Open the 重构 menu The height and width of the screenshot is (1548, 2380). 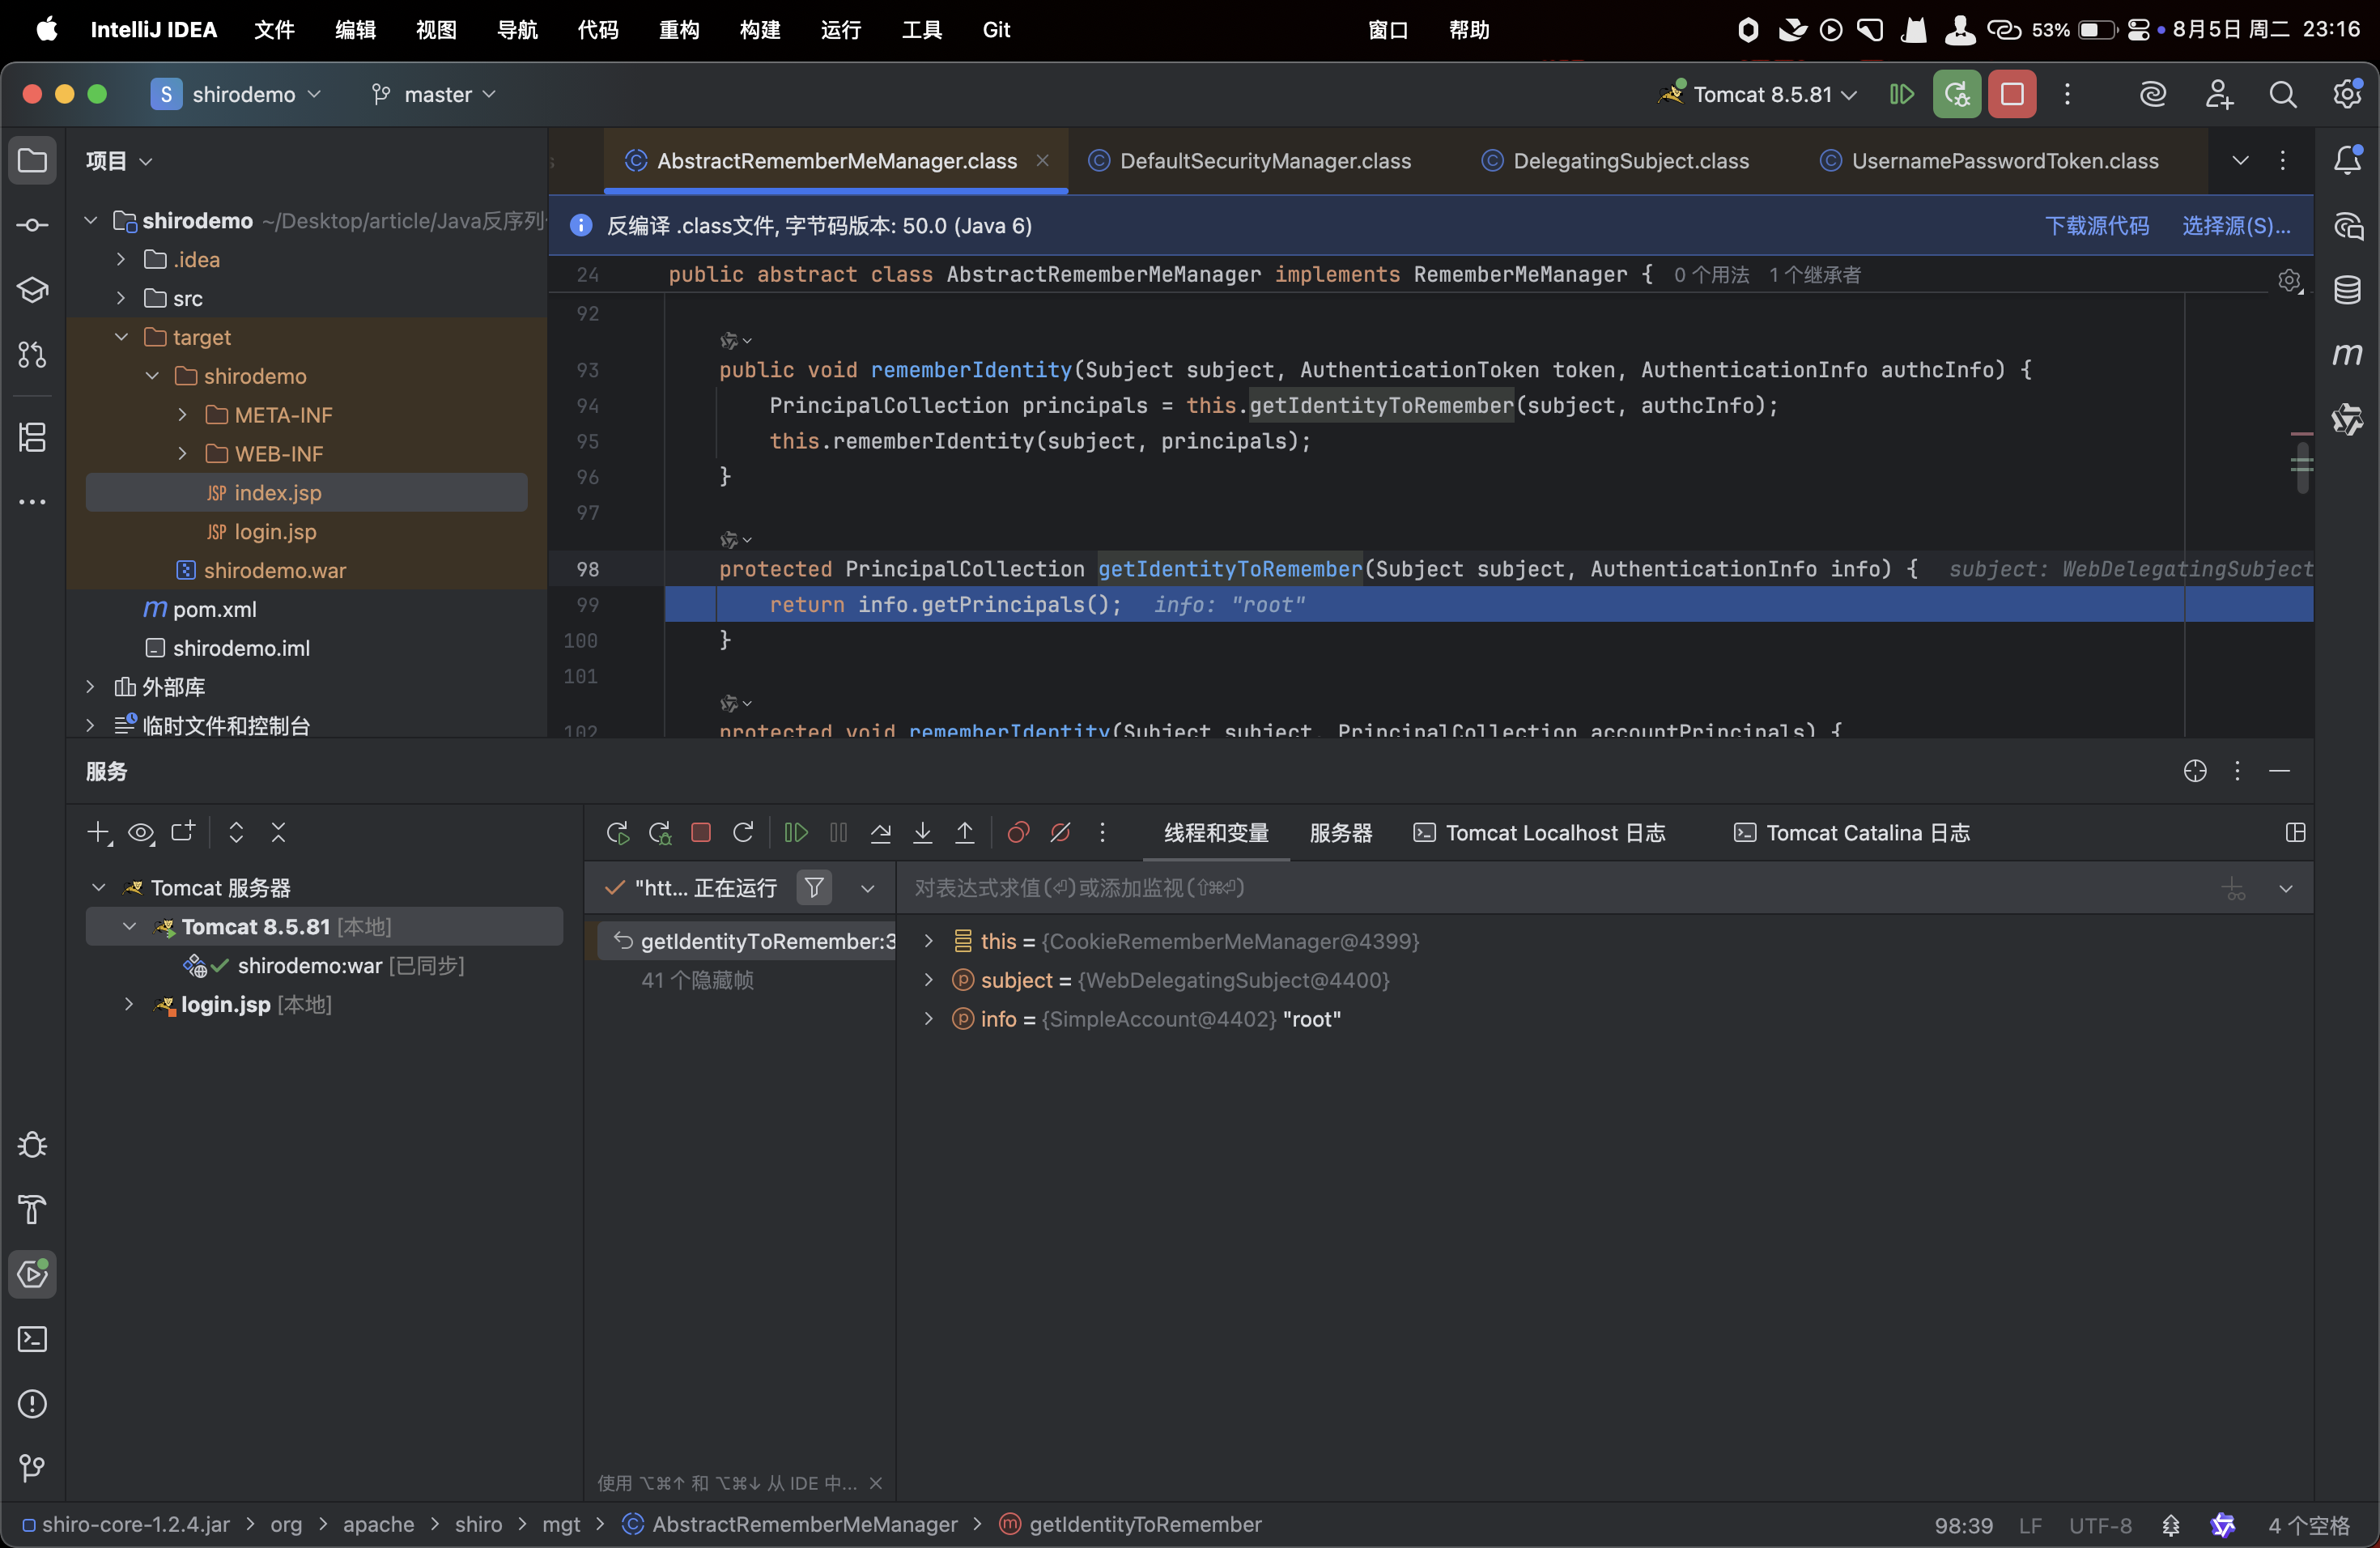click(679, 30)
